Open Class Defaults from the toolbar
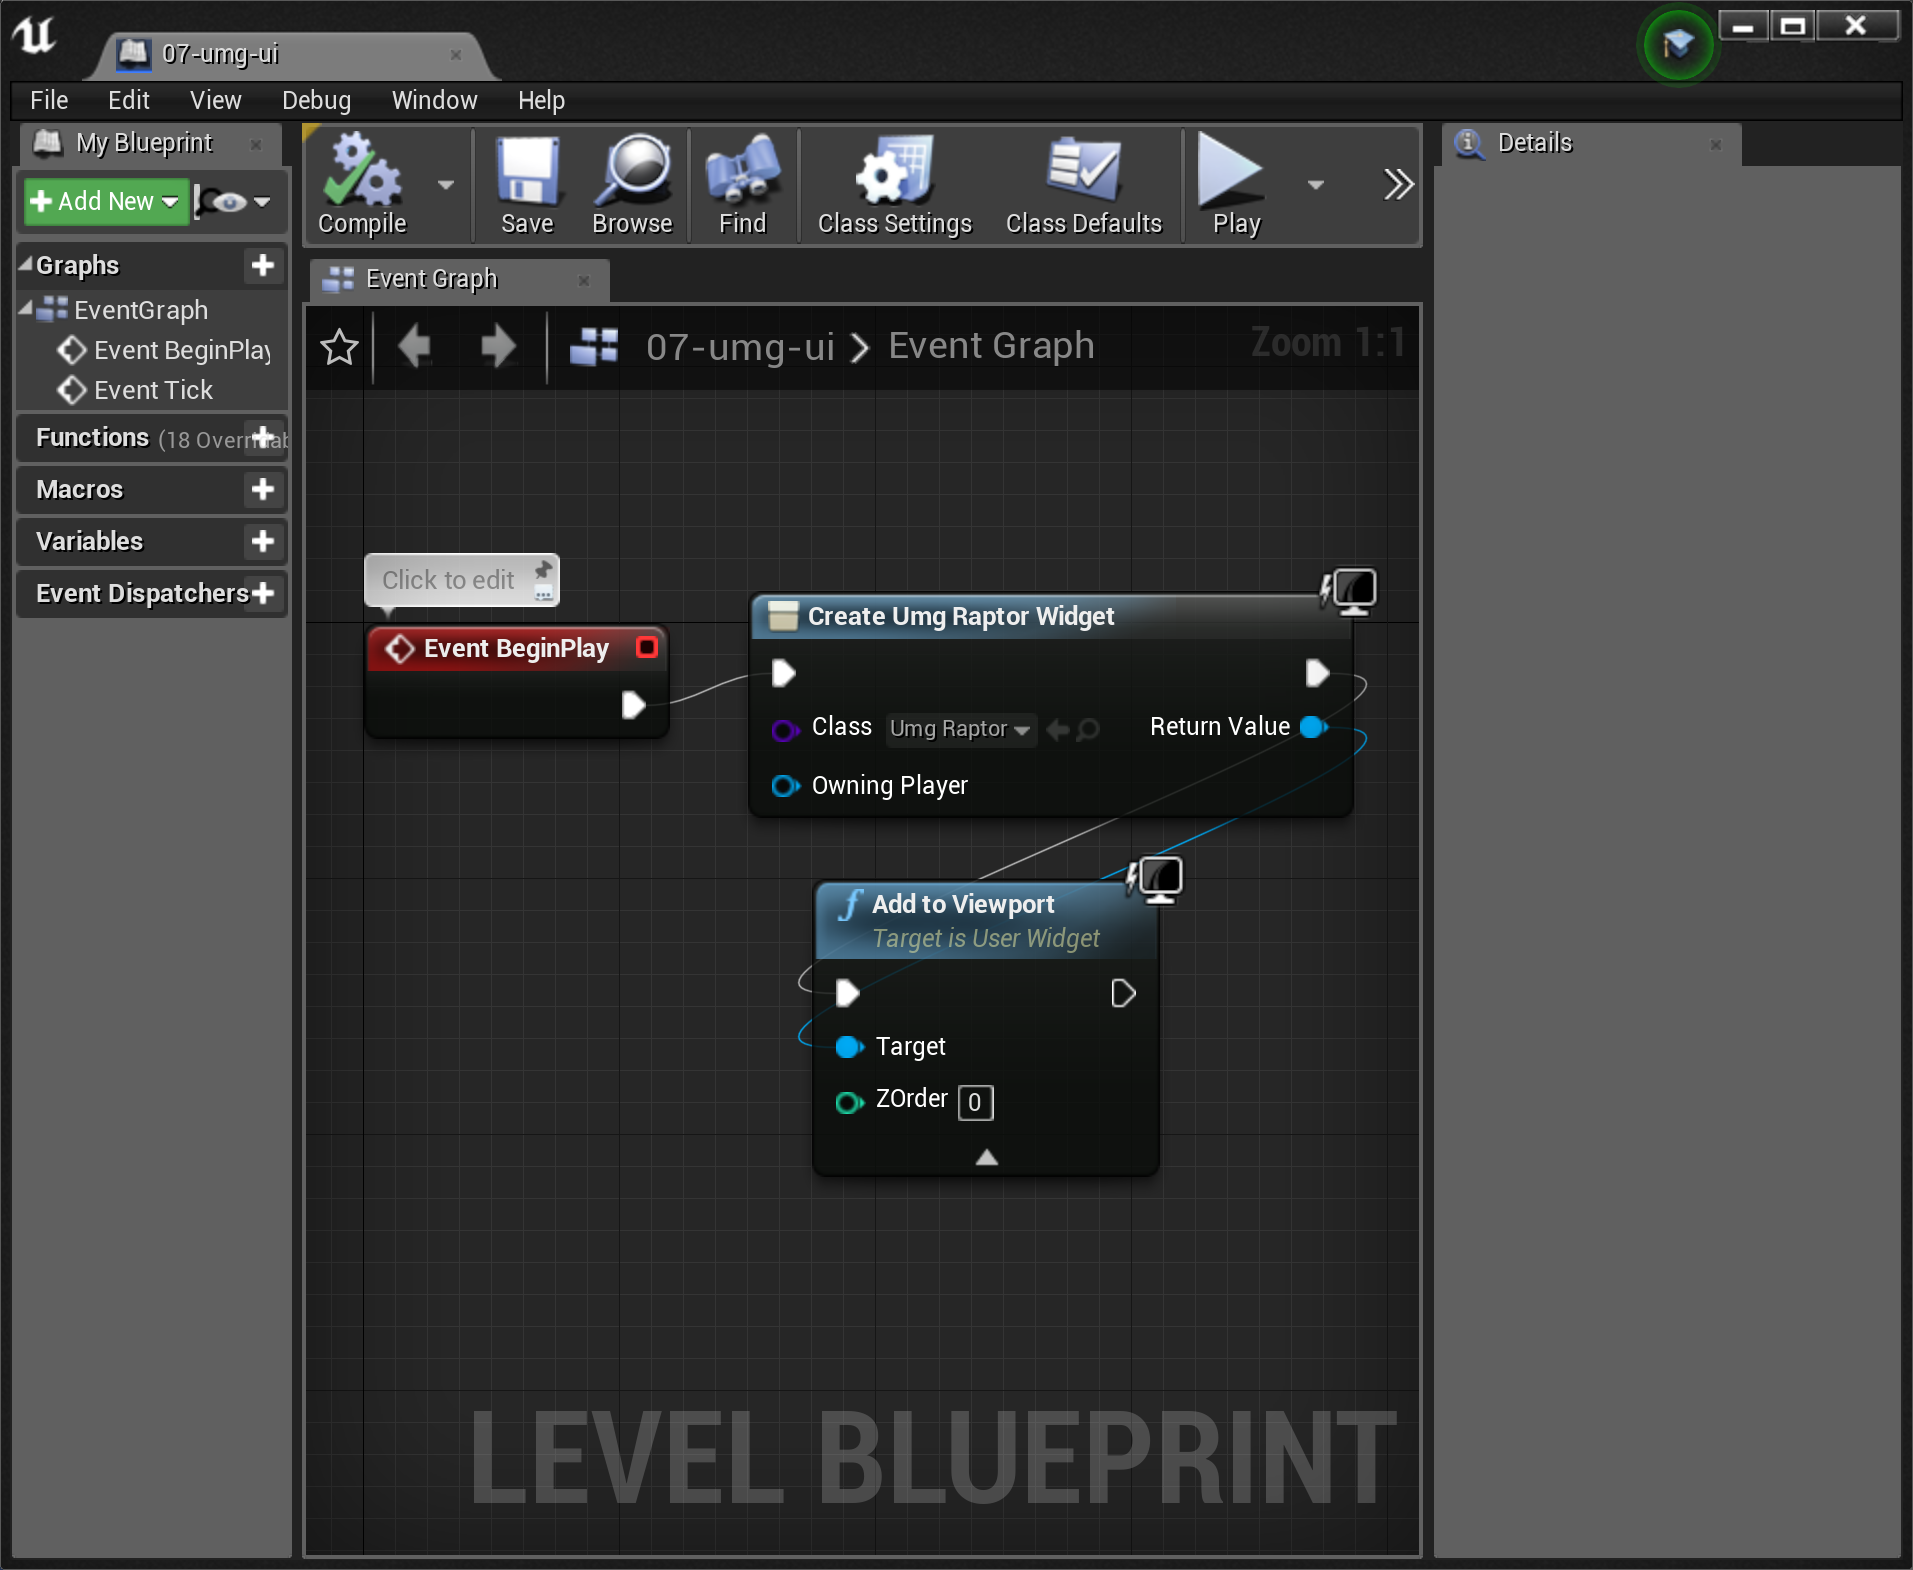This screenshot has width=1913, height=1570. coord(1083,173)
